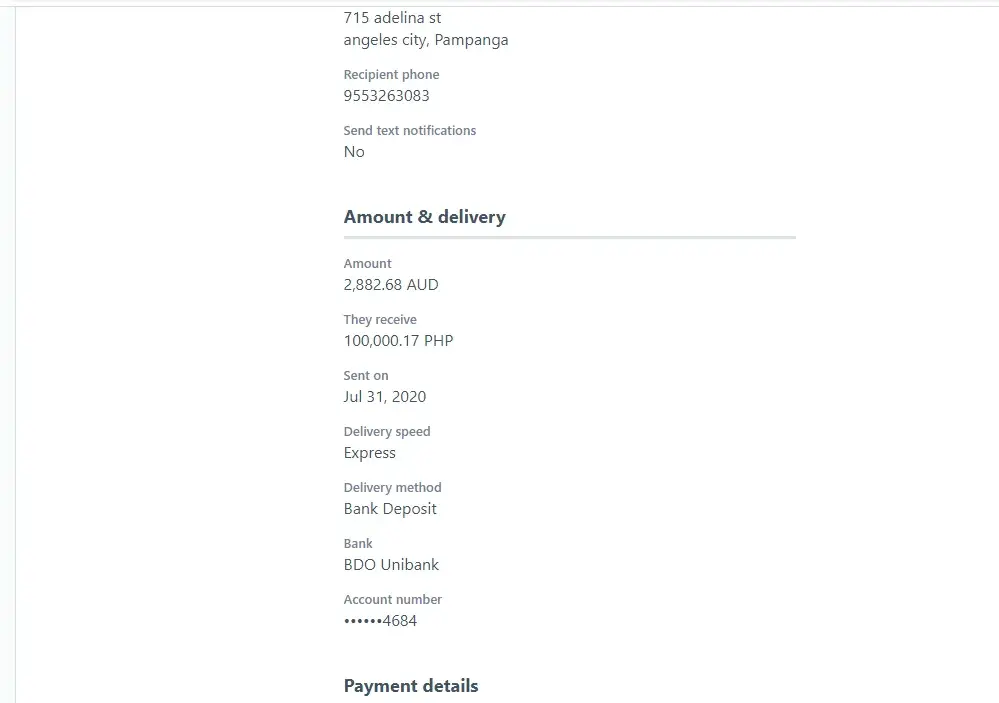Select the 100,000.17 PHP value

tap(398, 341)
